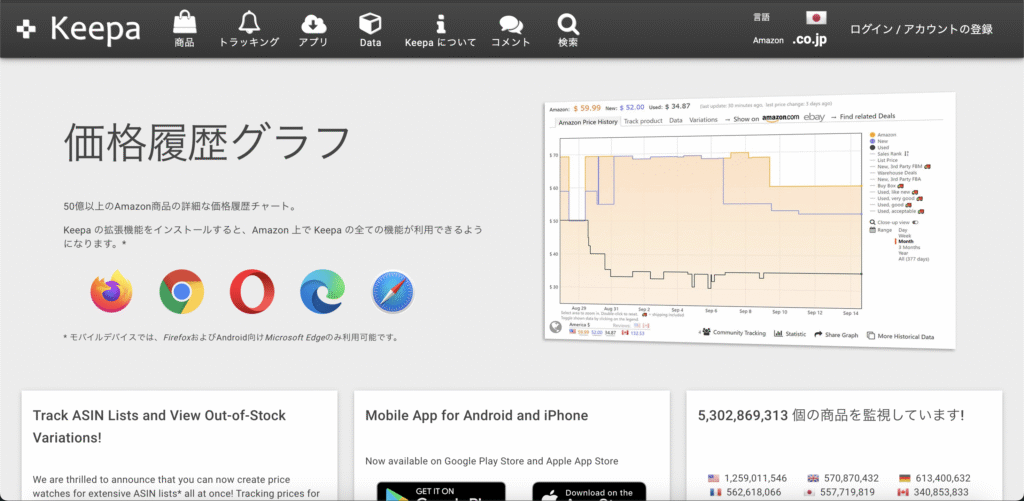Click the UK flag count 570,870,432
Screen dimensions: 1024x501
point(843,478)
